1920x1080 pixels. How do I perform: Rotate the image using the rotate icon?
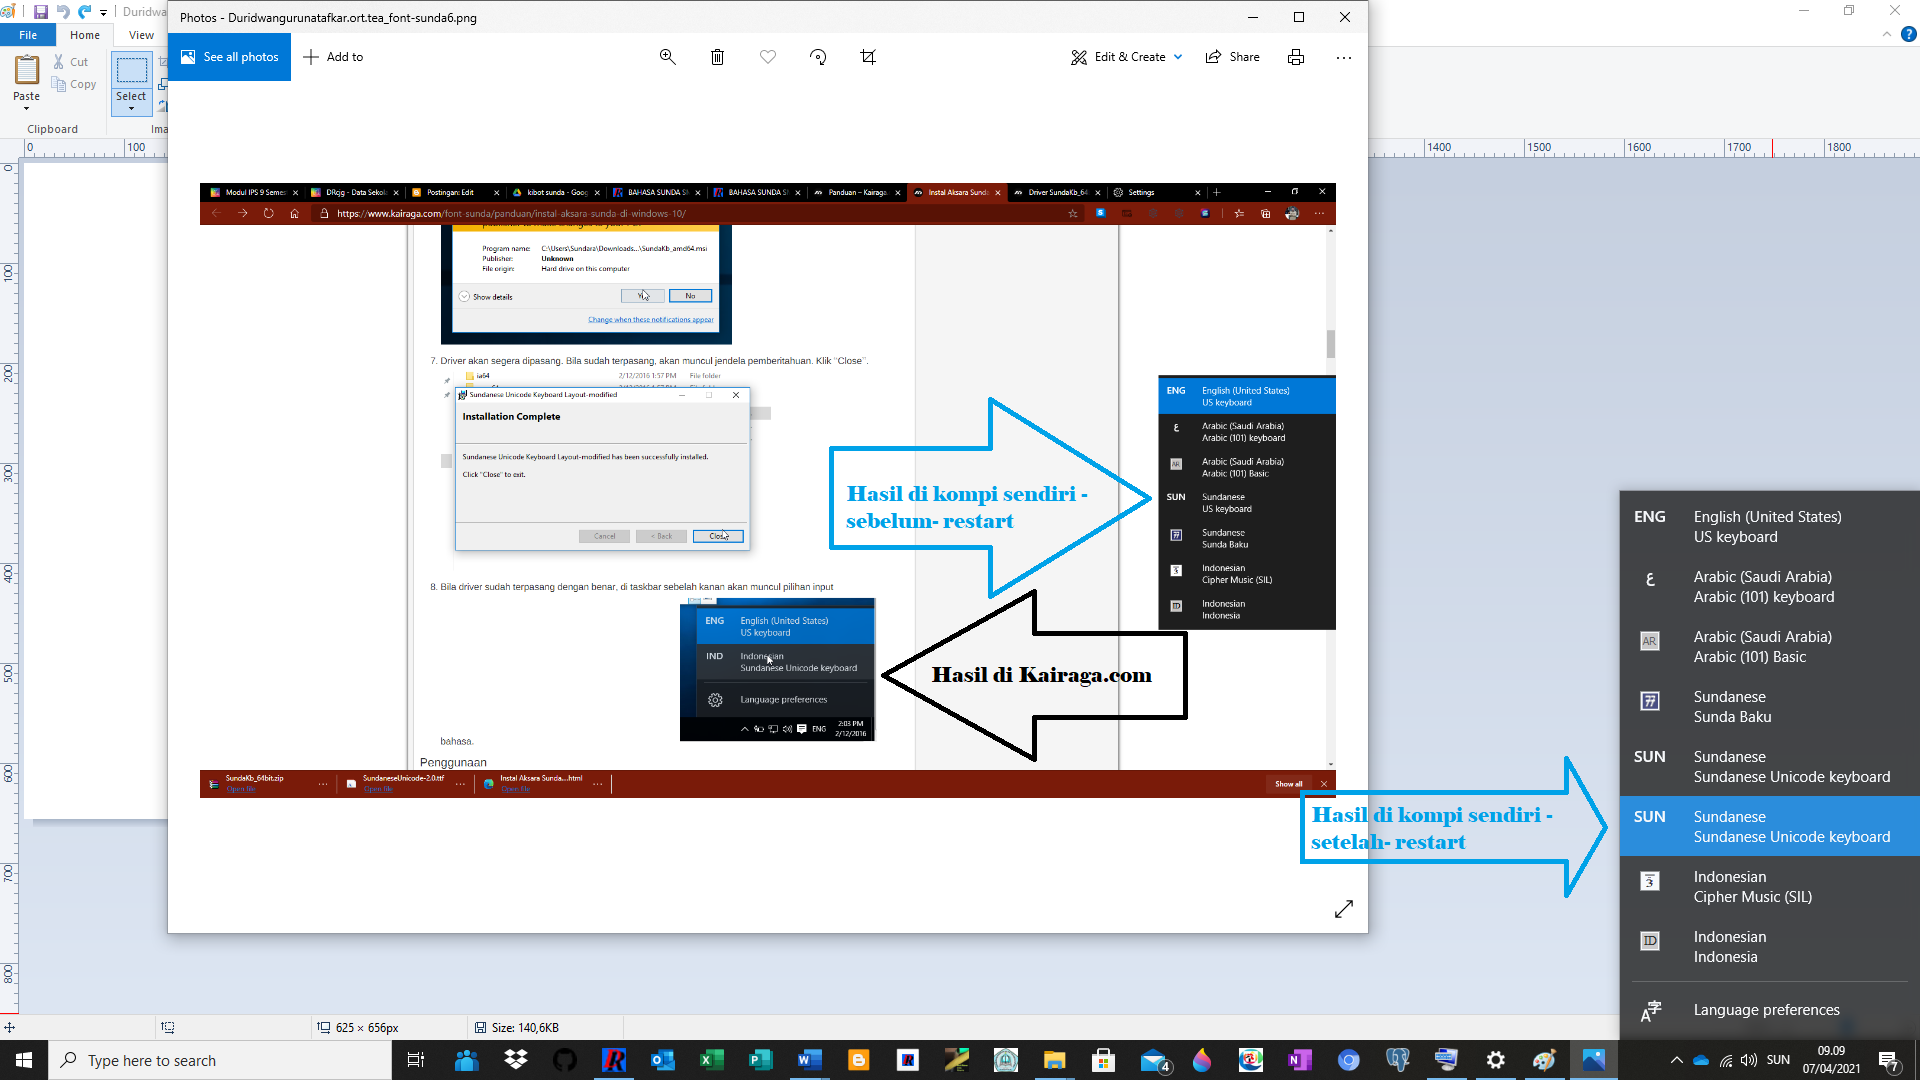point(817,57)
